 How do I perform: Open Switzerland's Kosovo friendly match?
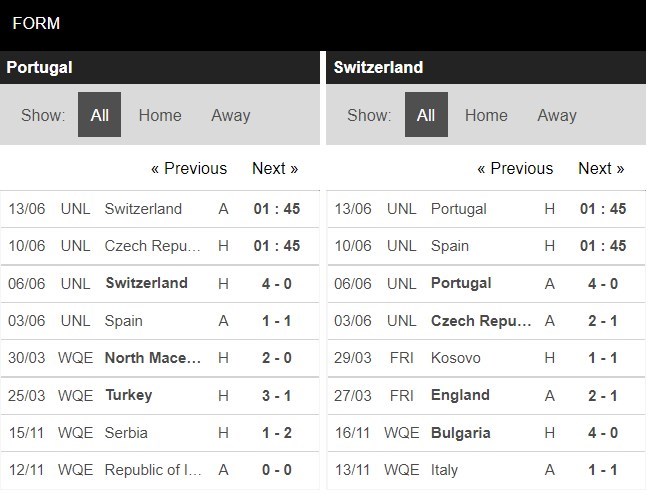pos(486,358)
